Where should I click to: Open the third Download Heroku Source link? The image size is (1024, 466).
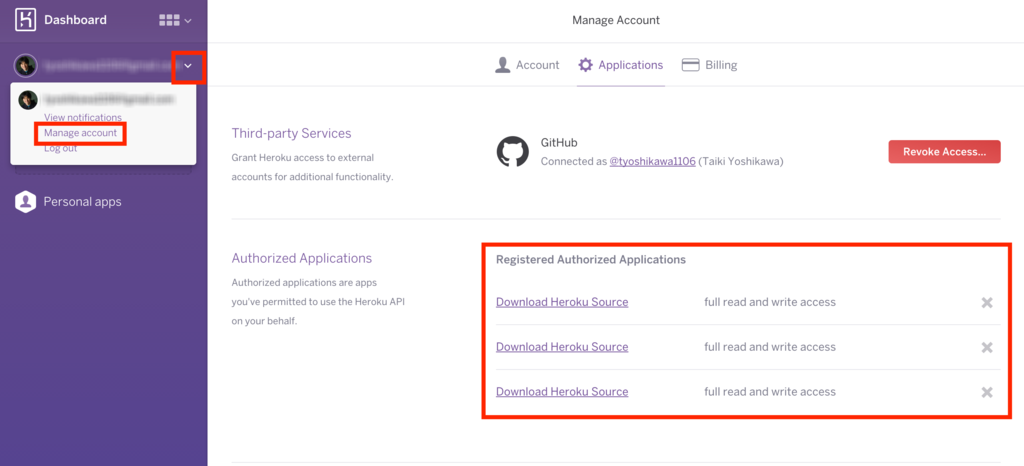(x=562, y=392)
